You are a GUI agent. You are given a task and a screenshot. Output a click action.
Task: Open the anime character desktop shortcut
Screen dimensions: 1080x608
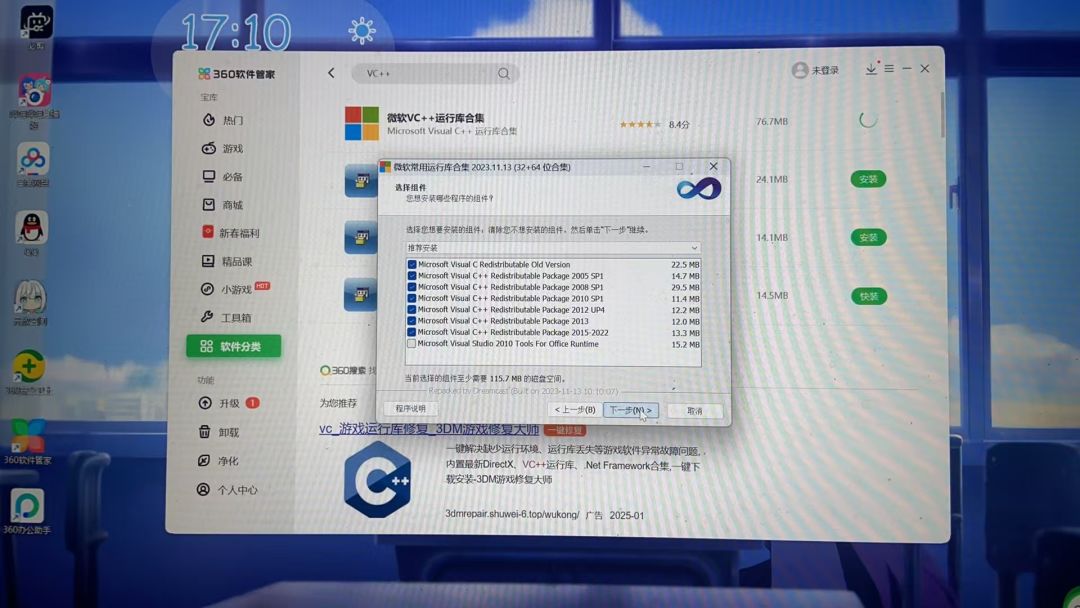[x=30, y=298]
